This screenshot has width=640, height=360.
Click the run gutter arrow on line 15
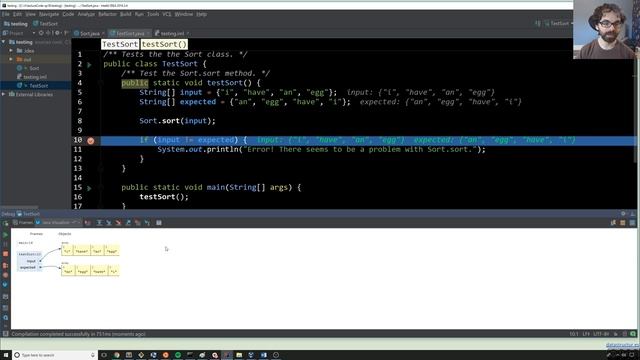click(89, 188)
